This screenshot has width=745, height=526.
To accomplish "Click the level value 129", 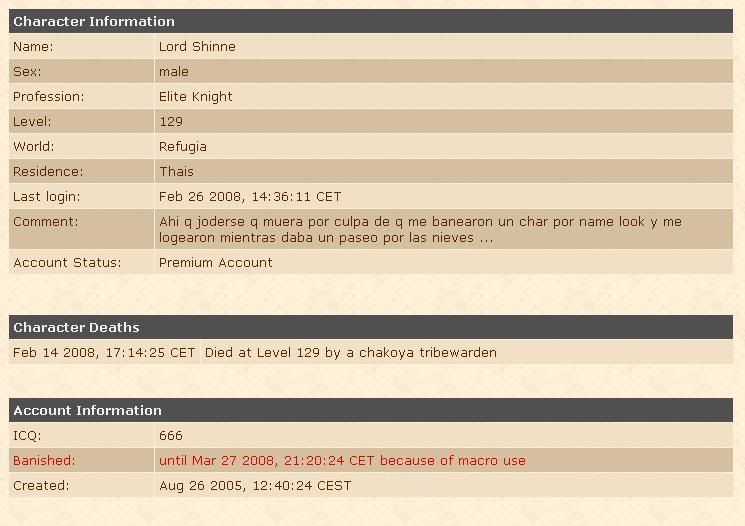I will click(x=171, y=122).
